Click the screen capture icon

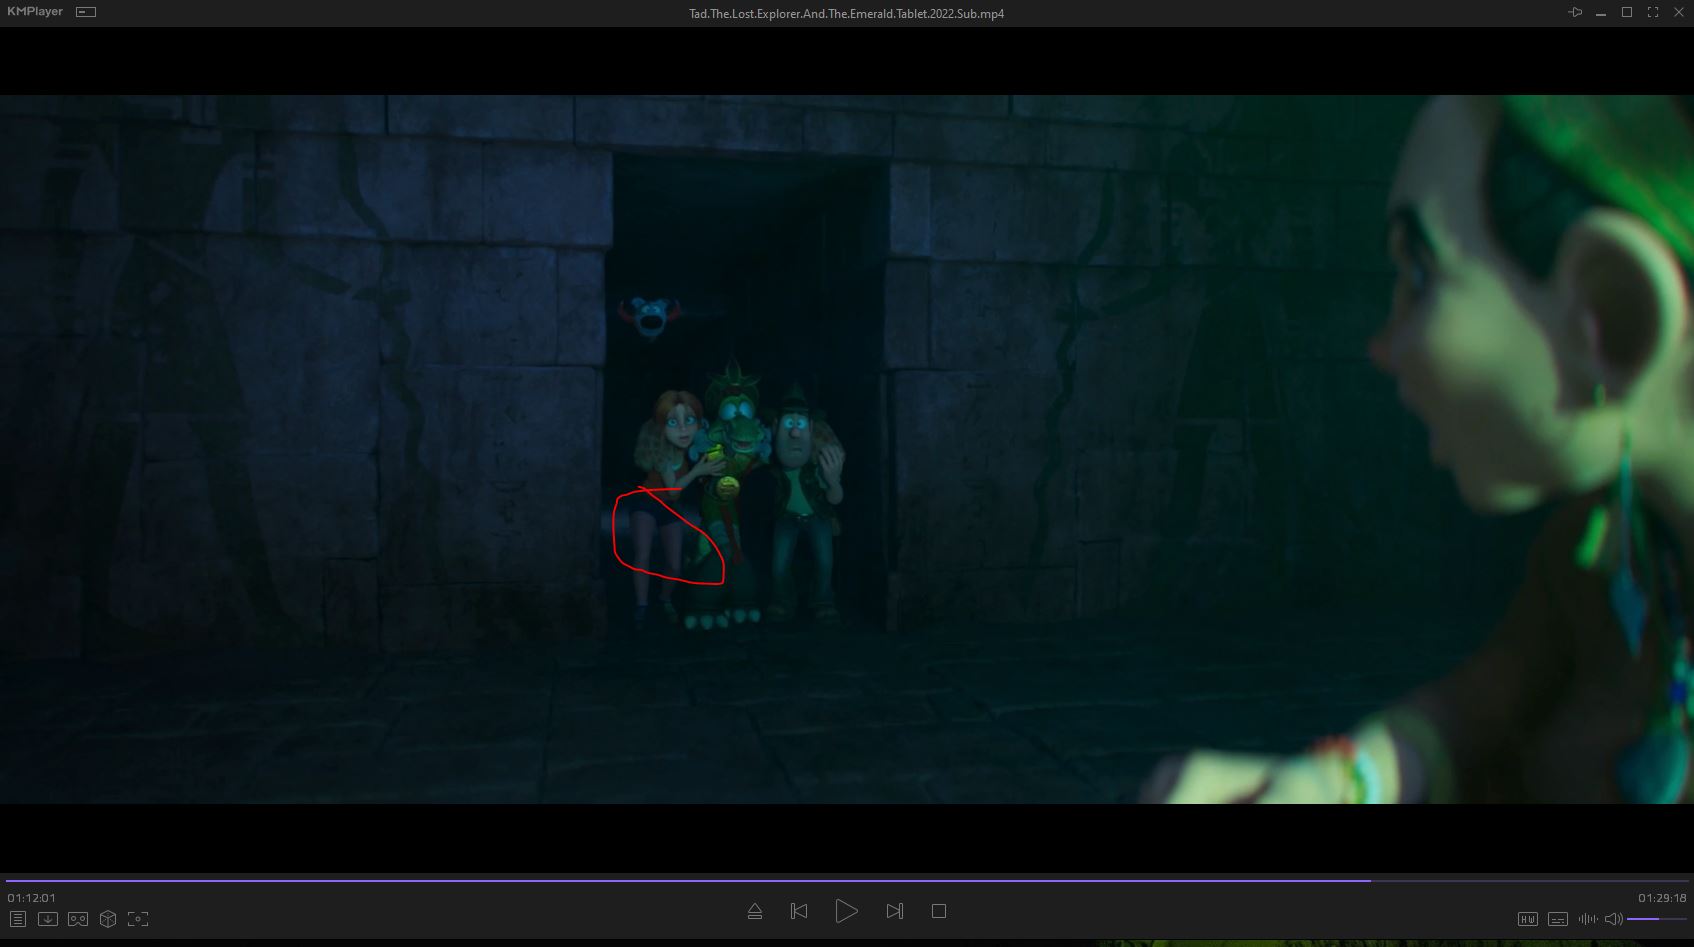(138, 918)
